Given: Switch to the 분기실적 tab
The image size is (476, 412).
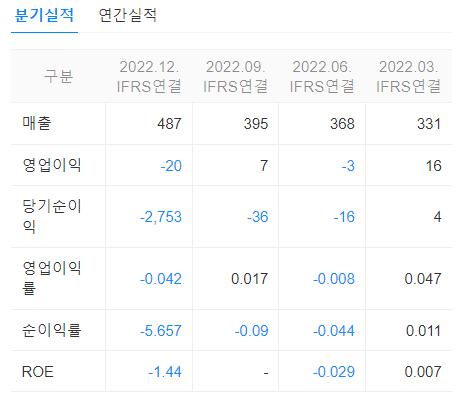Looking at the screenshot, I should click(x=44, y=15).
